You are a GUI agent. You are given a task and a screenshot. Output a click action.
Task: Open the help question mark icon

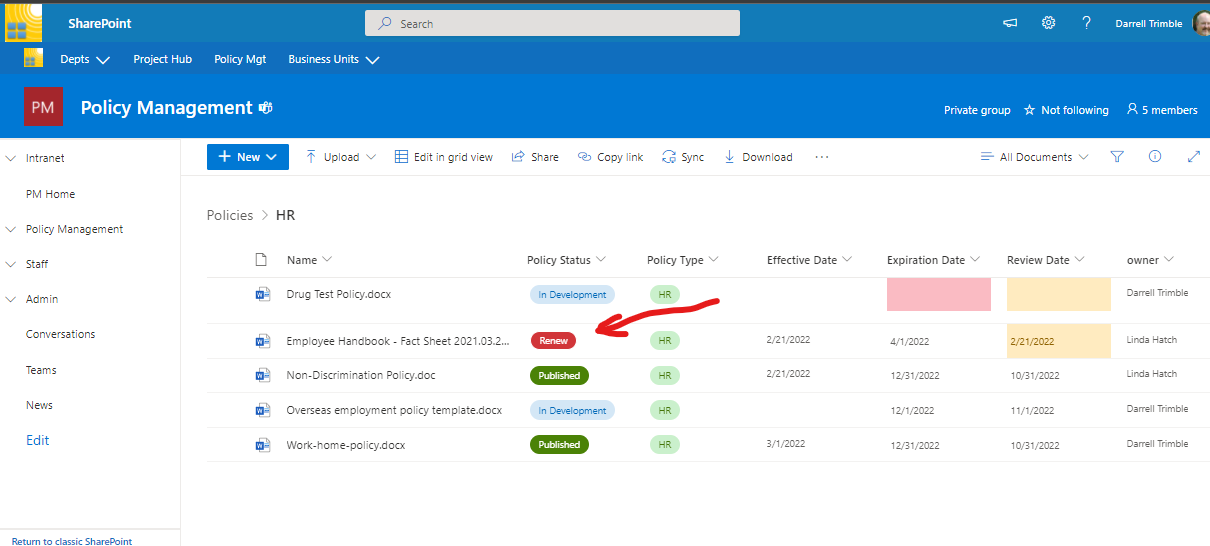pyautogui.click(x=1086, y=23)
